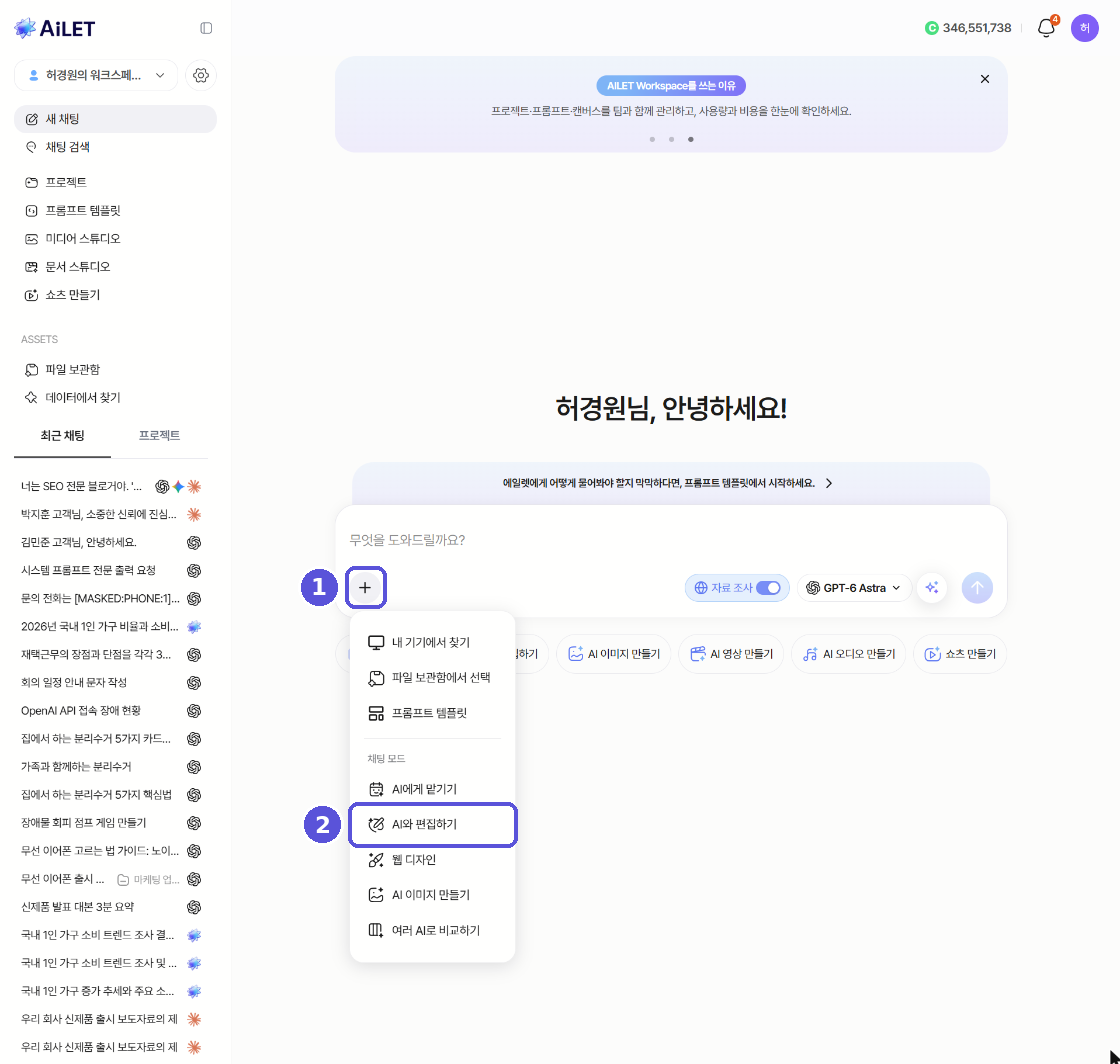This screenshot has width=1120, height=1064.
Task: Click the AI 오디오 만들기 chip
Action: 849,654
